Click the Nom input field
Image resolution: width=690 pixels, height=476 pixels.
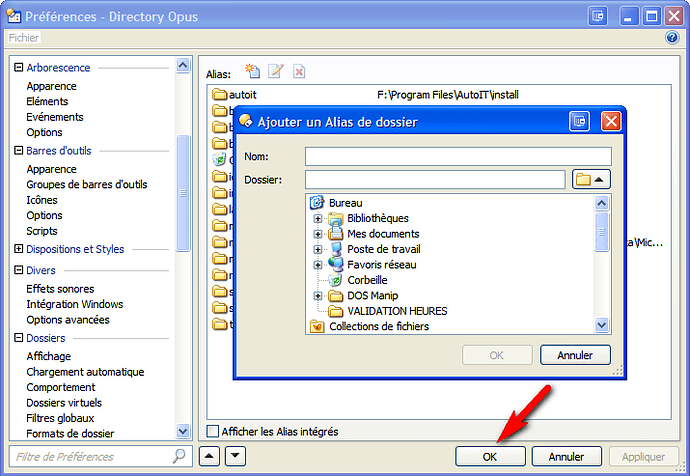click(458, 156)
